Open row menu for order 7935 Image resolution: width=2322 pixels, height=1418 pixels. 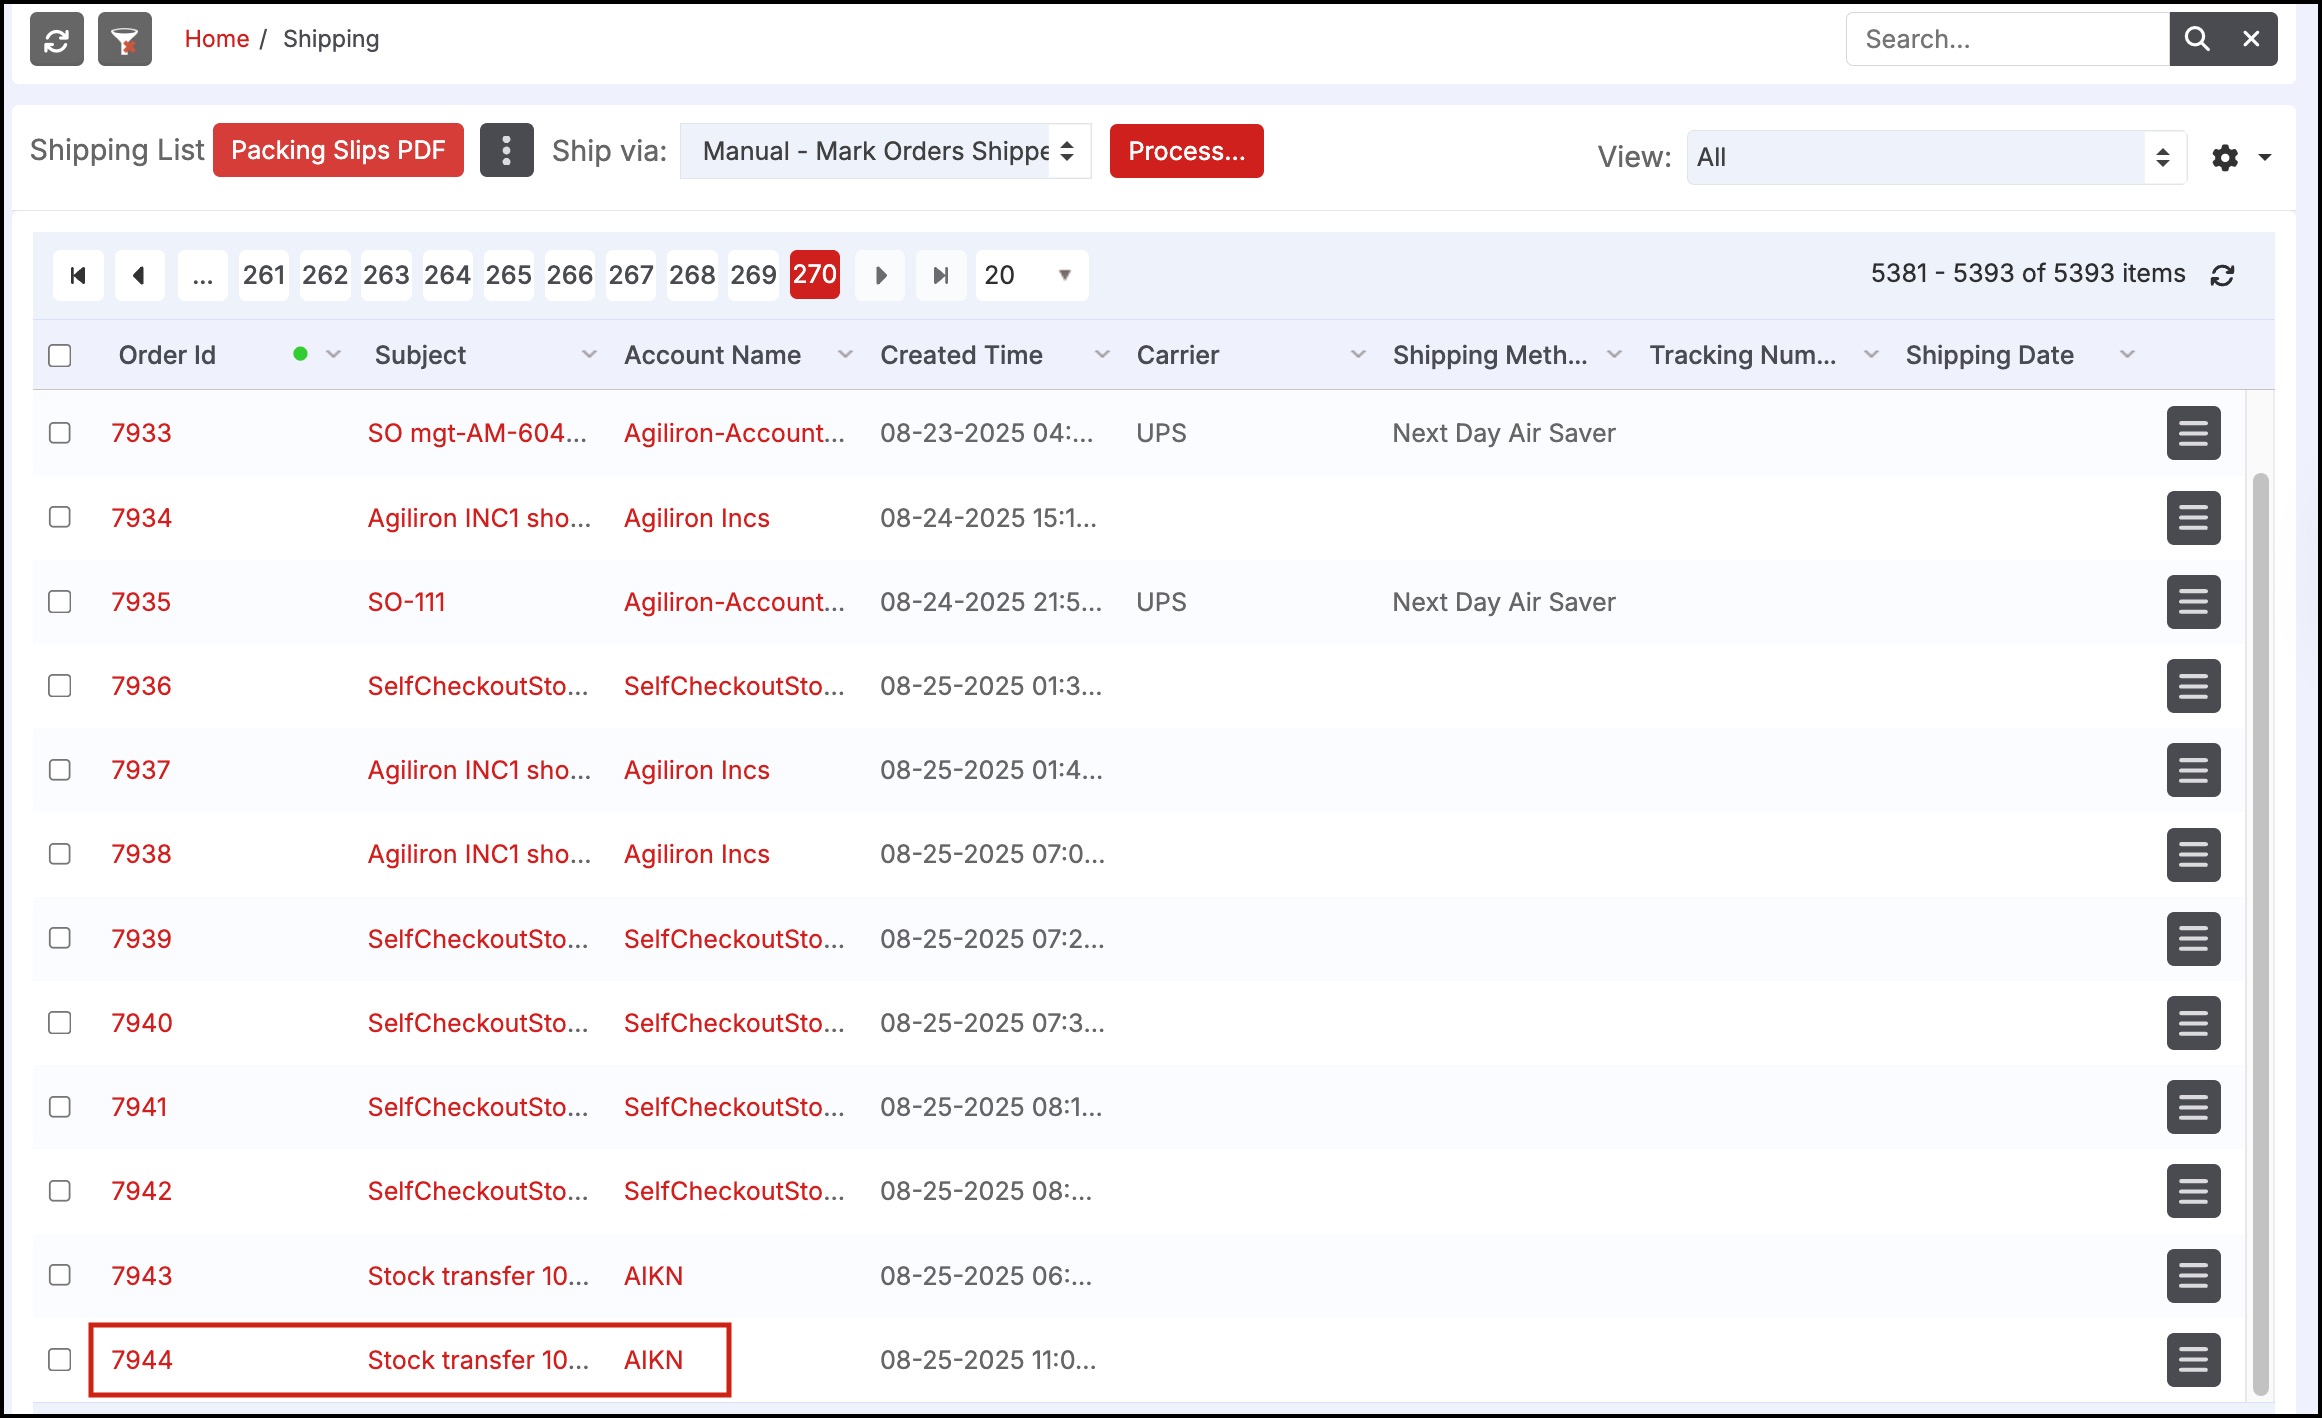[2193, 602]
